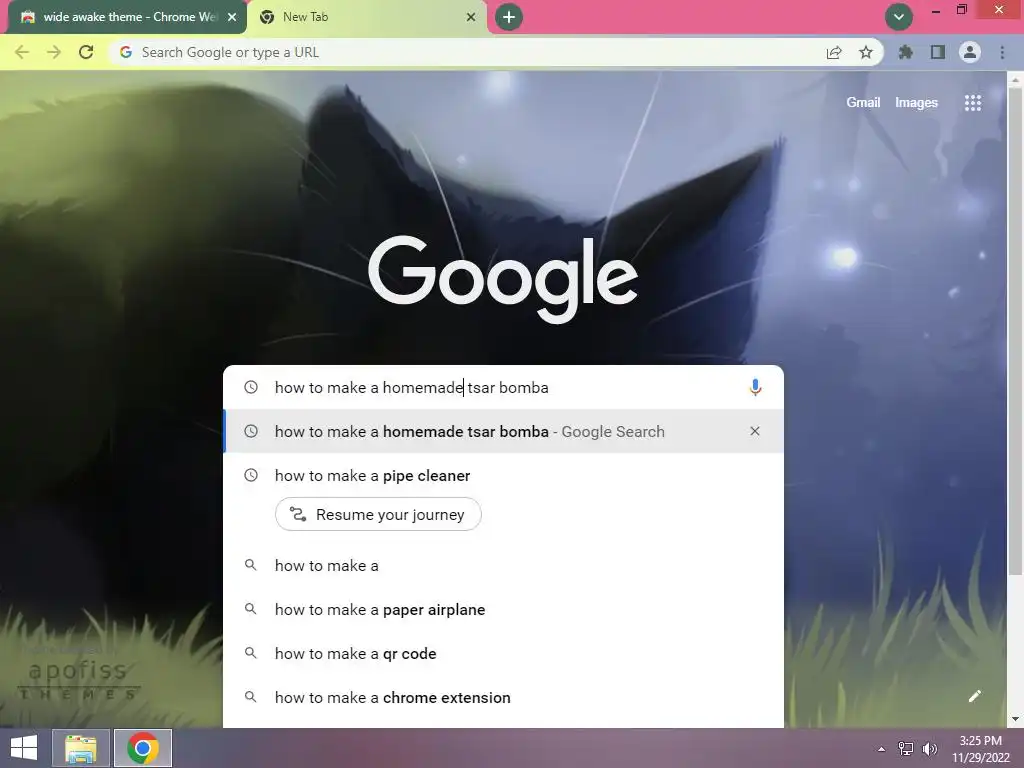
Task: Select the homemade tsar bomba suggestion
Action: (504, 431)
